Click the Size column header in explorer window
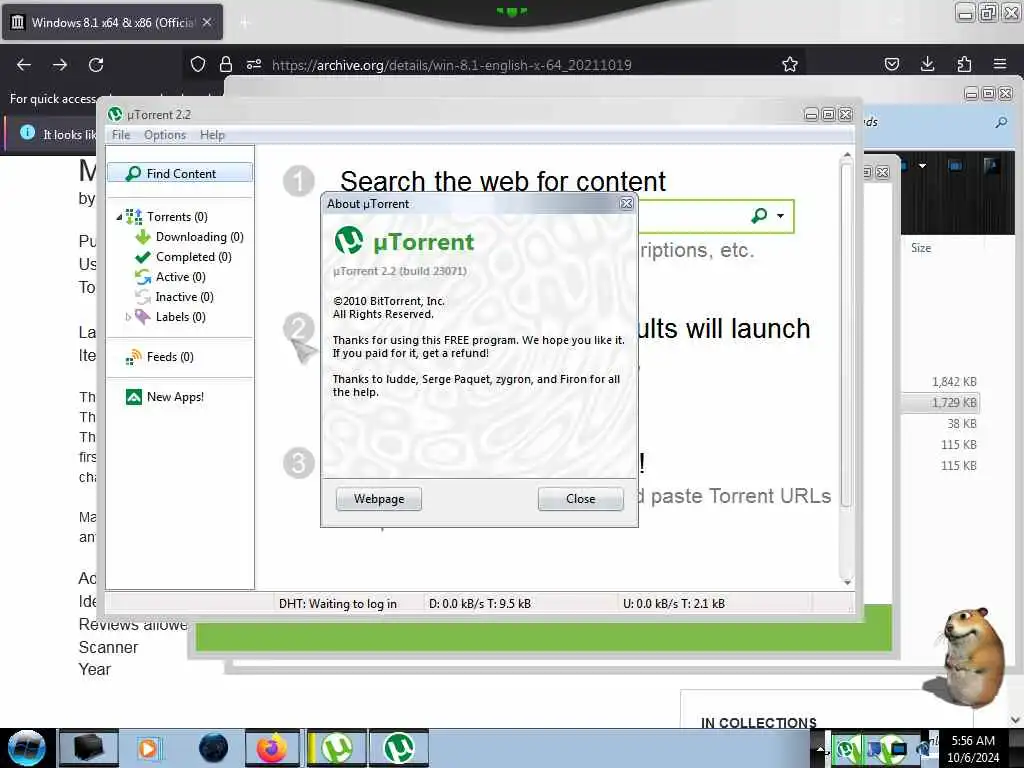 [921, 248]
